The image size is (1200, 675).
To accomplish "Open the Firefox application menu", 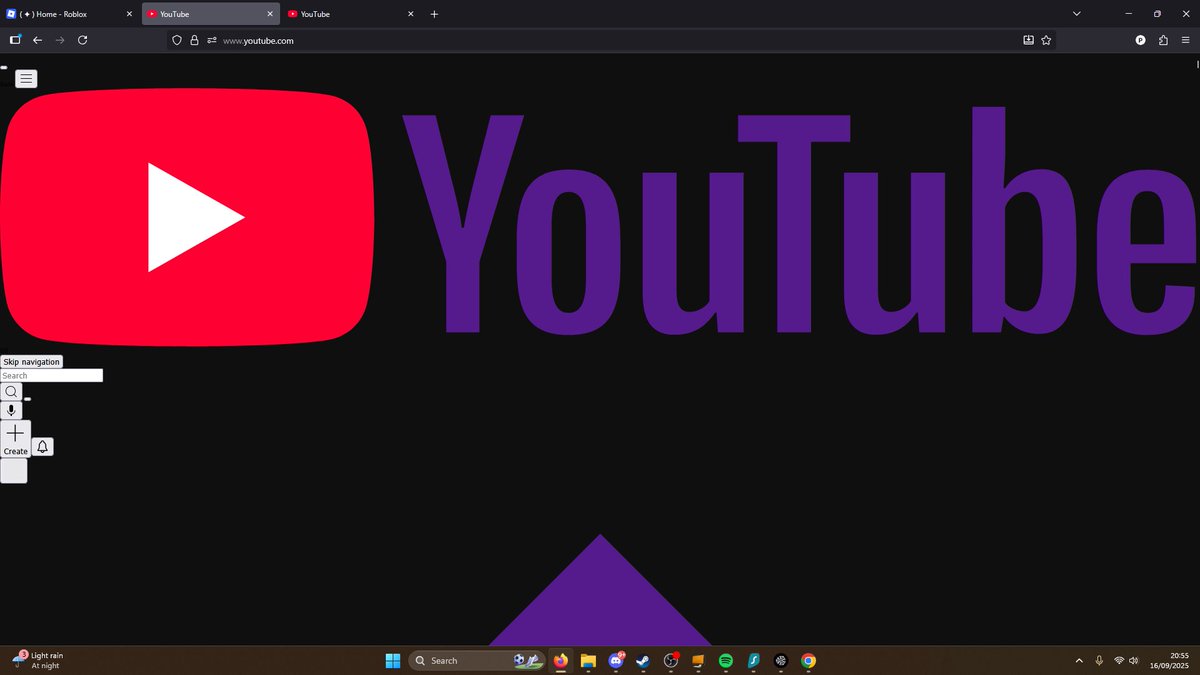I will [x=1186, y=40].
